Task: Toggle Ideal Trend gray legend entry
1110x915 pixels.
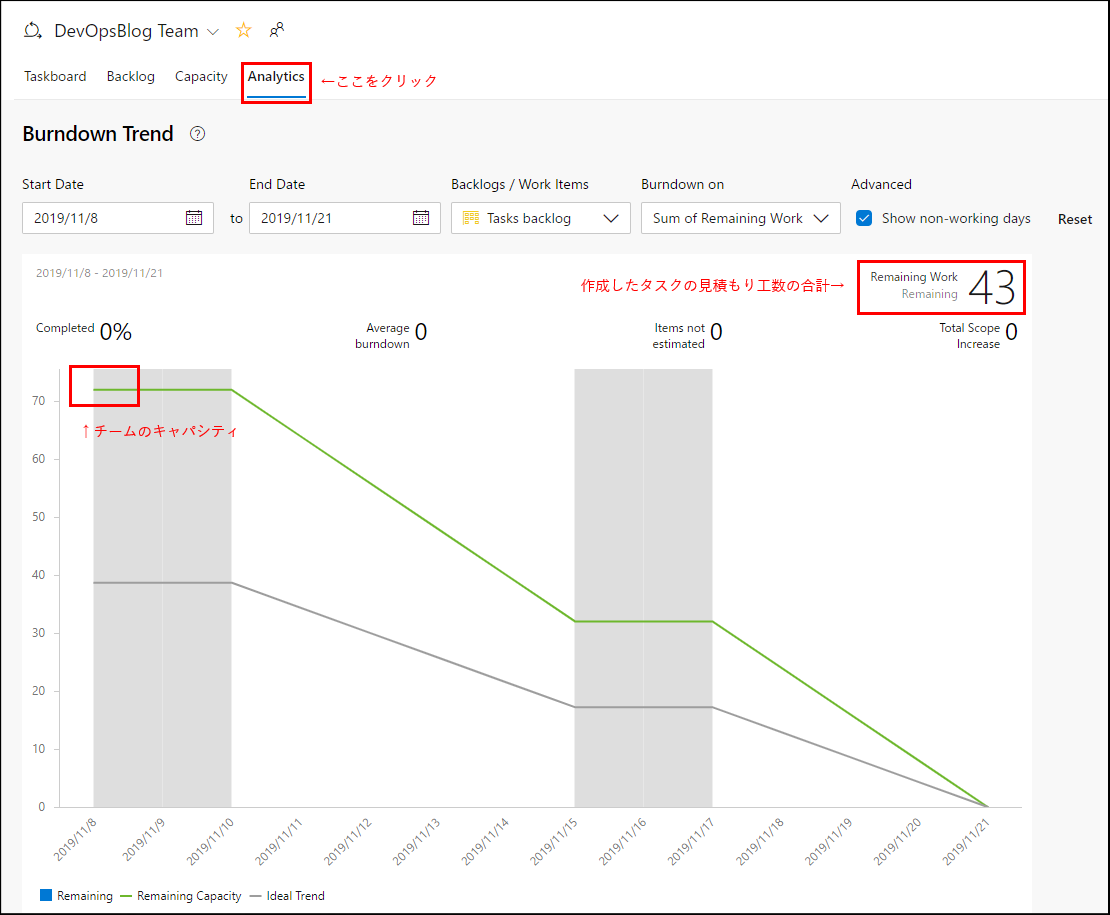Action: coord(287,896)
